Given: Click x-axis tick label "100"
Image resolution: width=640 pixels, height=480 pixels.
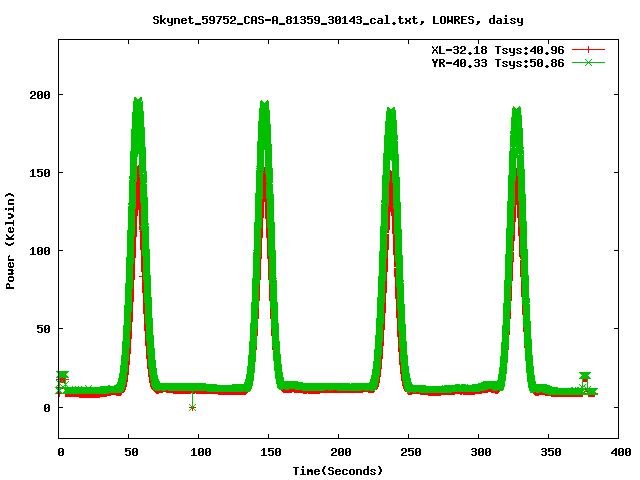Looking at the screenshot, I should (201, 452).
